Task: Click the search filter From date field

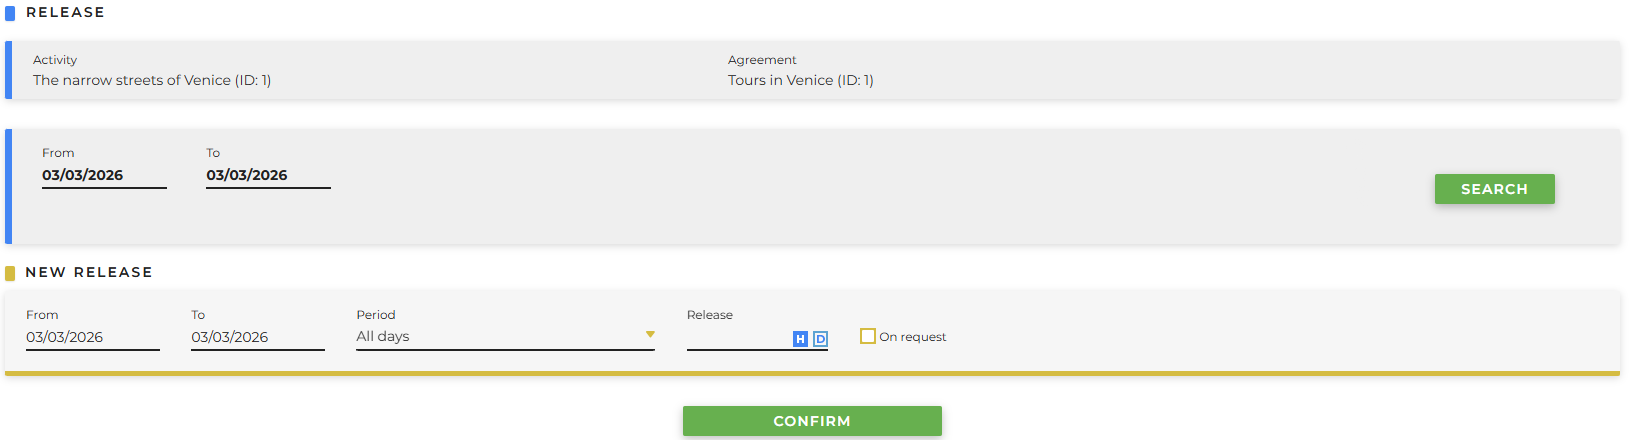Action: 103,175
